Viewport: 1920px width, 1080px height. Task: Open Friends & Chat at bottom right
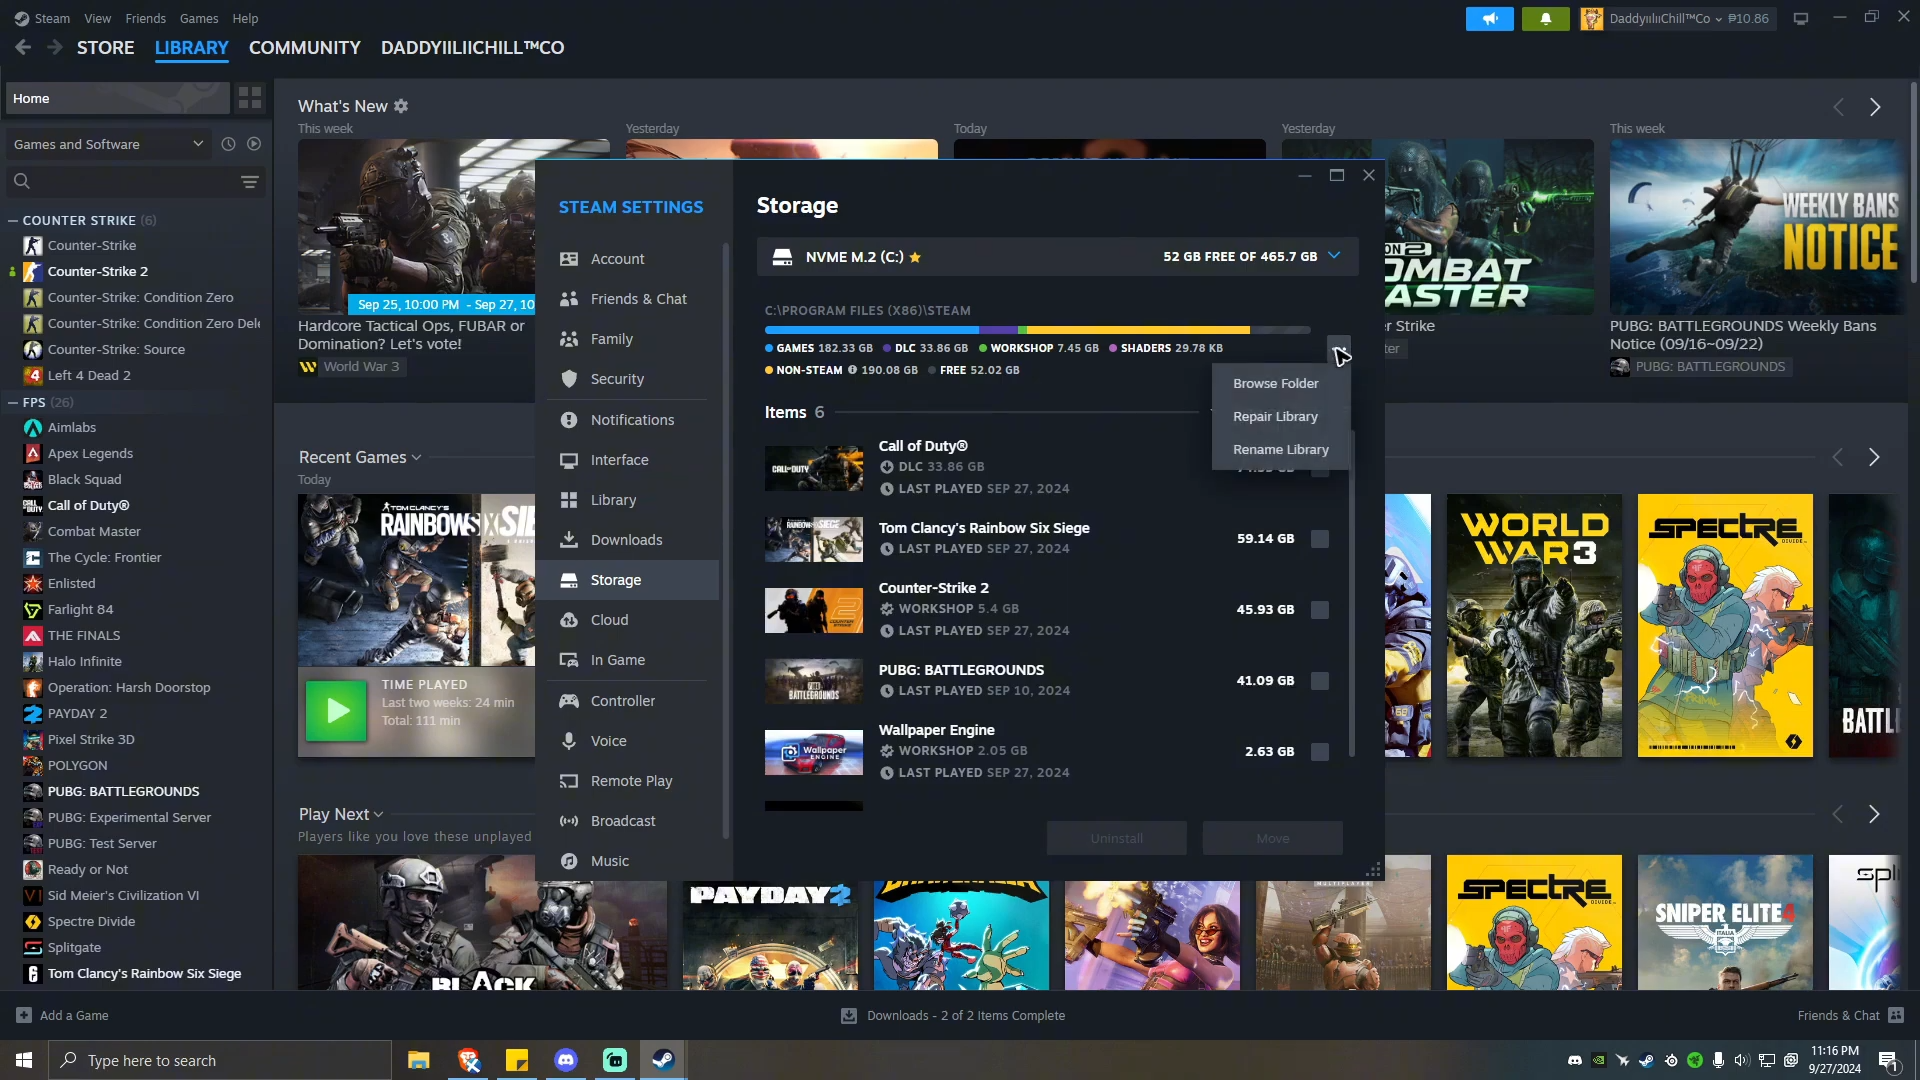pyautogui.click(x=1850, y=1015)
